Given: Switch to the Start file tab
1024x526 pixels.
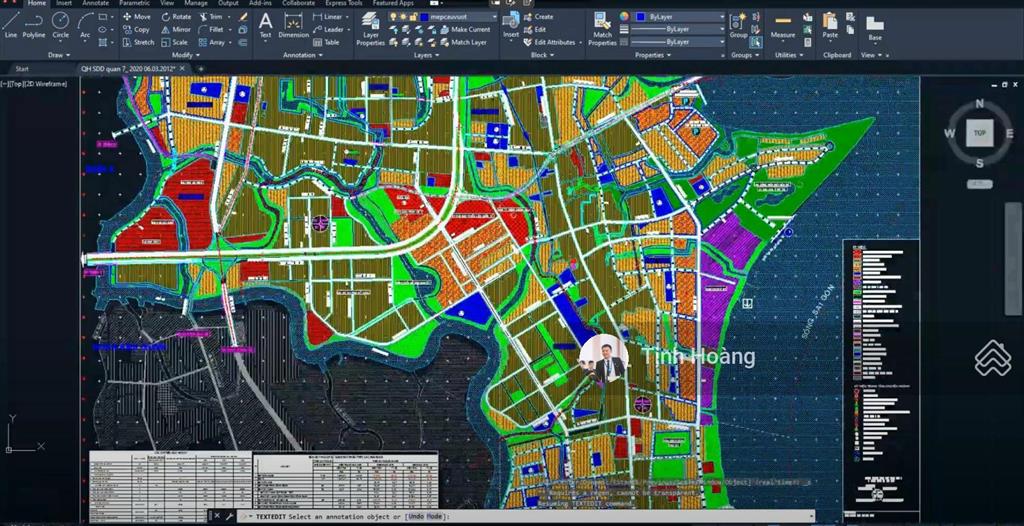Looking at the screenshot, I should click(22, 69).
